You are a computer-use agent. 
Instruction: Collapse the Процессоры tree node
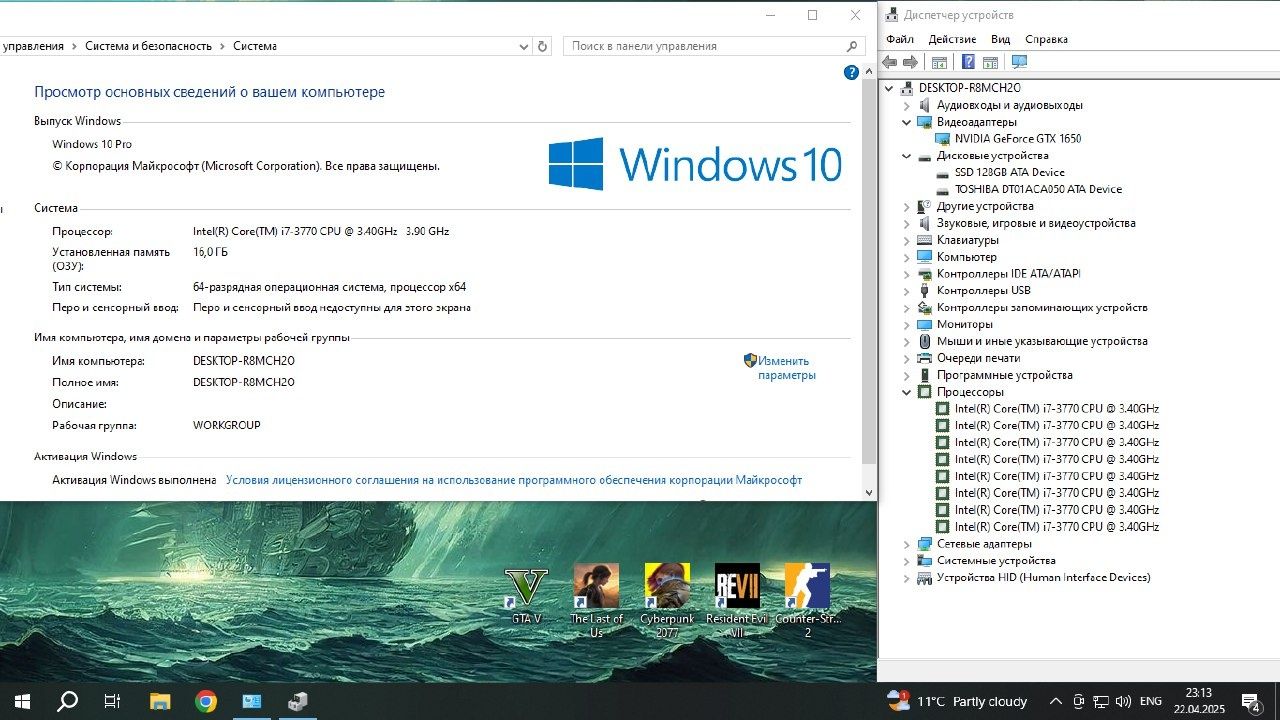coord(907,392)
